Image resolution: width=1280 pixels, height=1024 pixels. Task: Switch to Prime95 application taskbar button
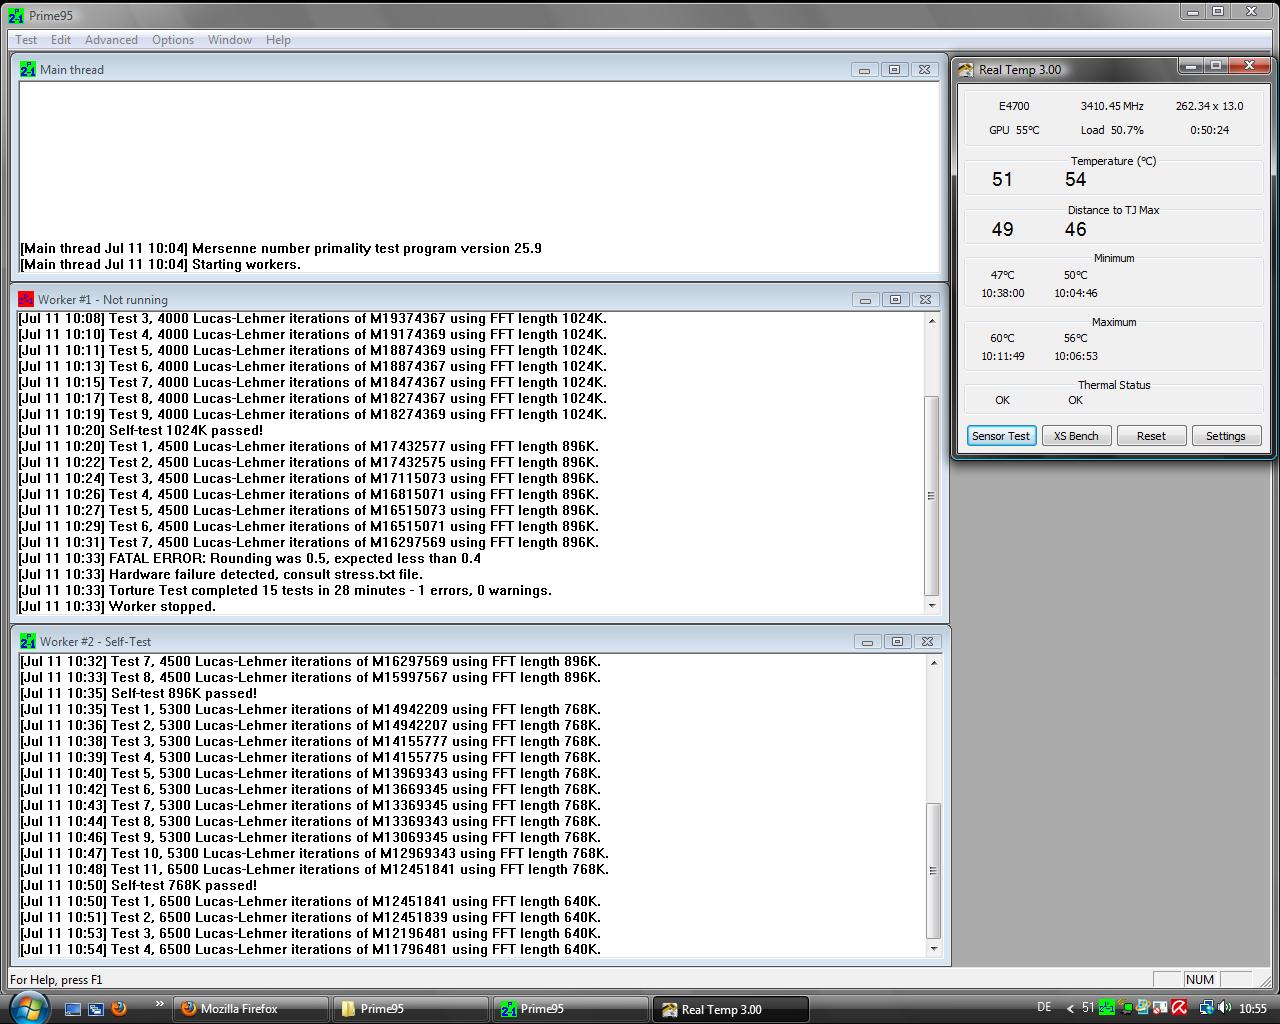pyautogui.click(x=571, y=1009)
